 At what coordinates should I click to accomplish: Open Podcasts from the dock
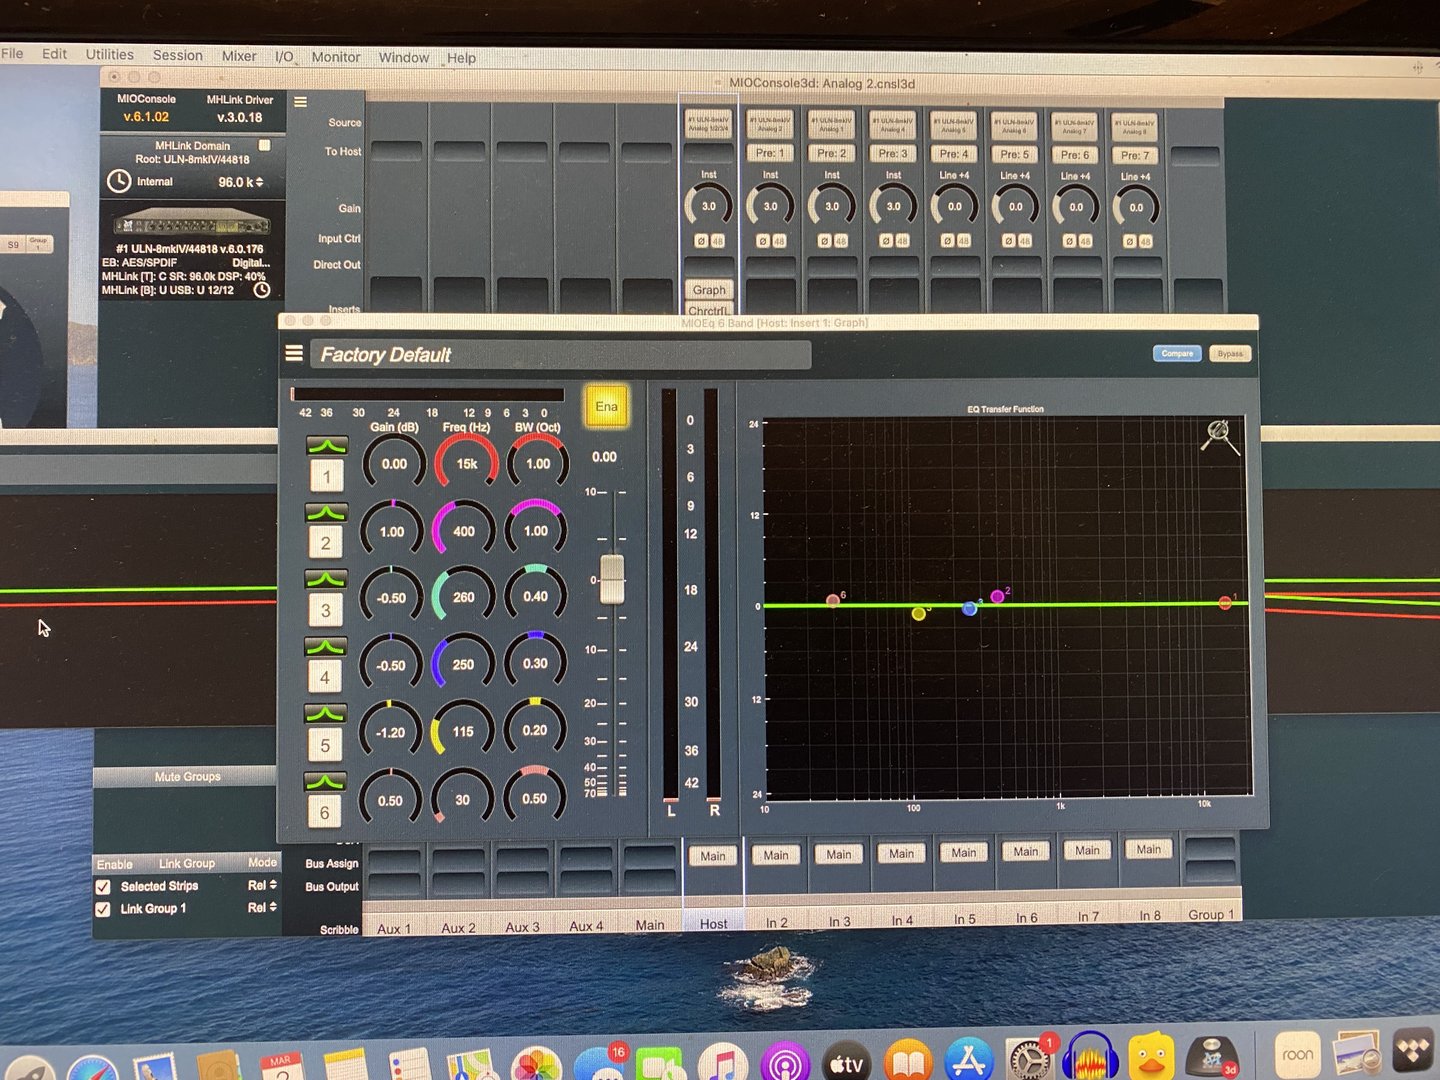(x=785, y=1062)
